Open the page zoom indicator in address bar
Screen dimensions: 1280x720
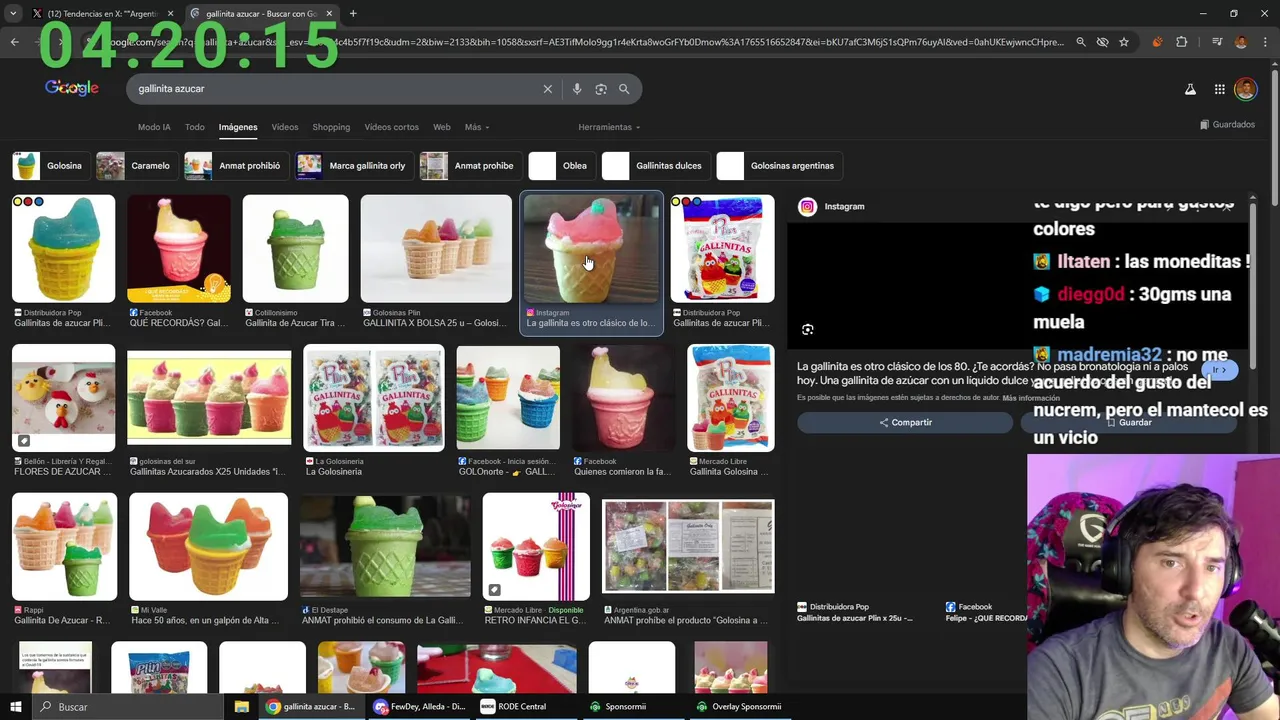click(1081, 42)
